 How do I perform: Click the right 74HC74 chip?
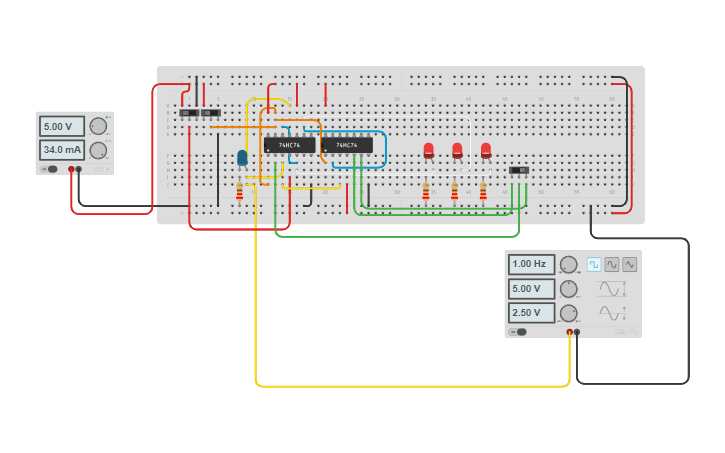(347, 145)
